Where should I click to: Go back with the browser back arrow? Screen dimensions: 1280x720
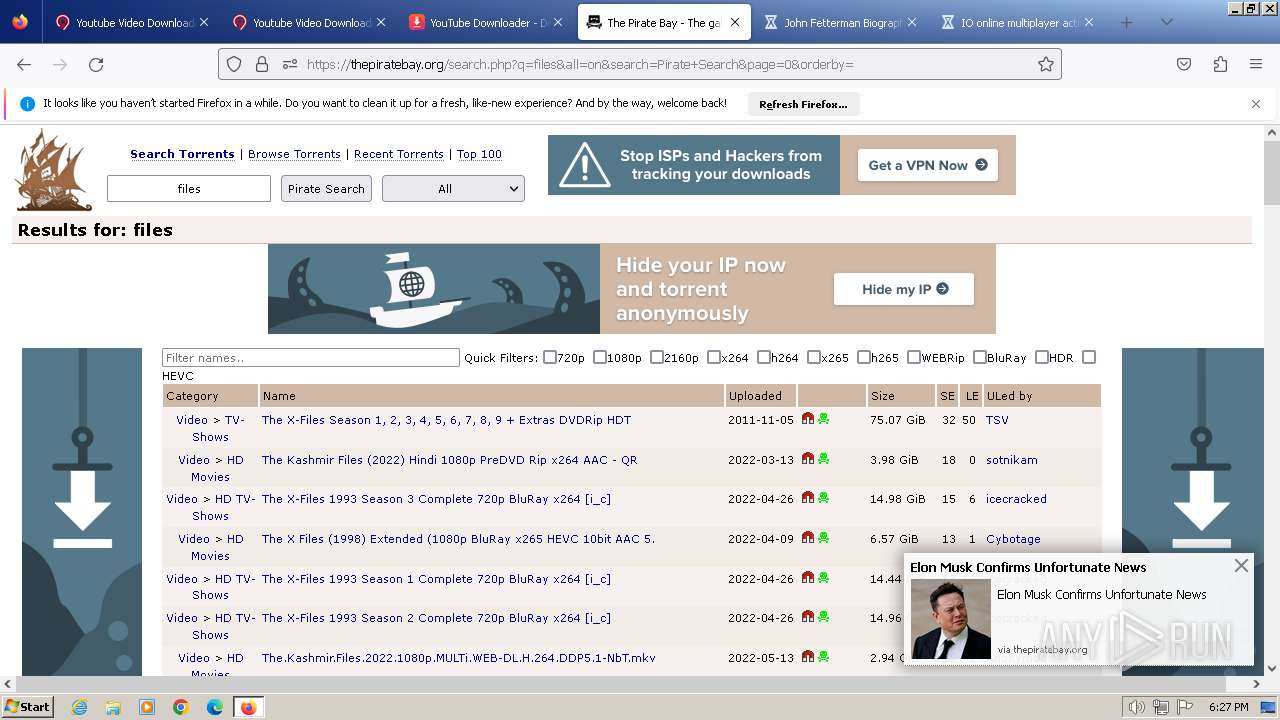tap(24, 64)
